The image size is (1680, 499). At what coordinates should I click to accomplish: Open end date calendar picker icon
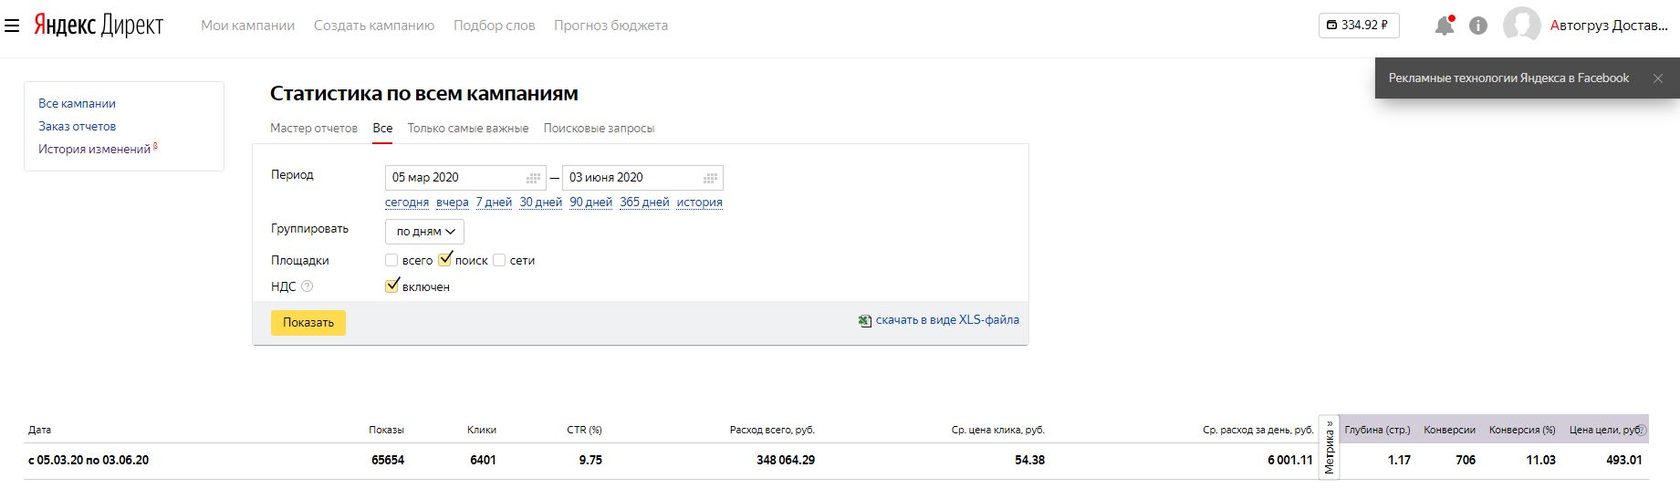point(710,178)
